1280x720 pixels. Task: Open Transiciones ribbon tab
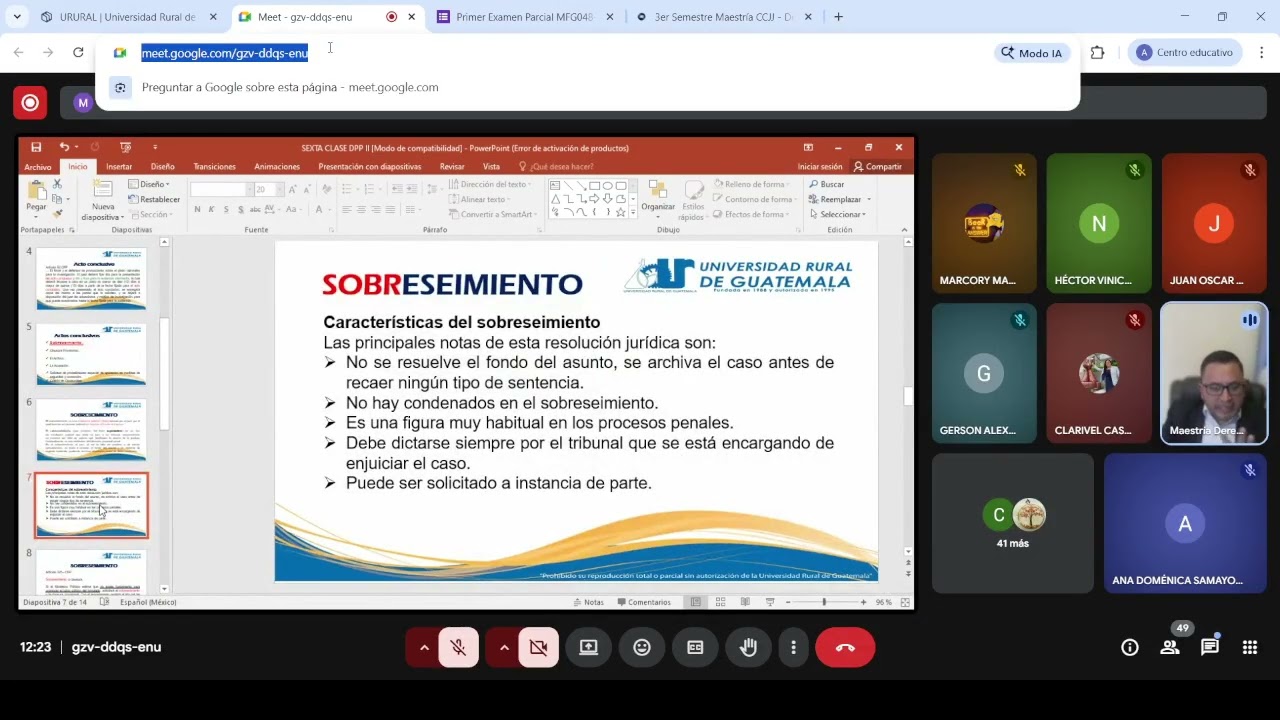pos(215,167)
